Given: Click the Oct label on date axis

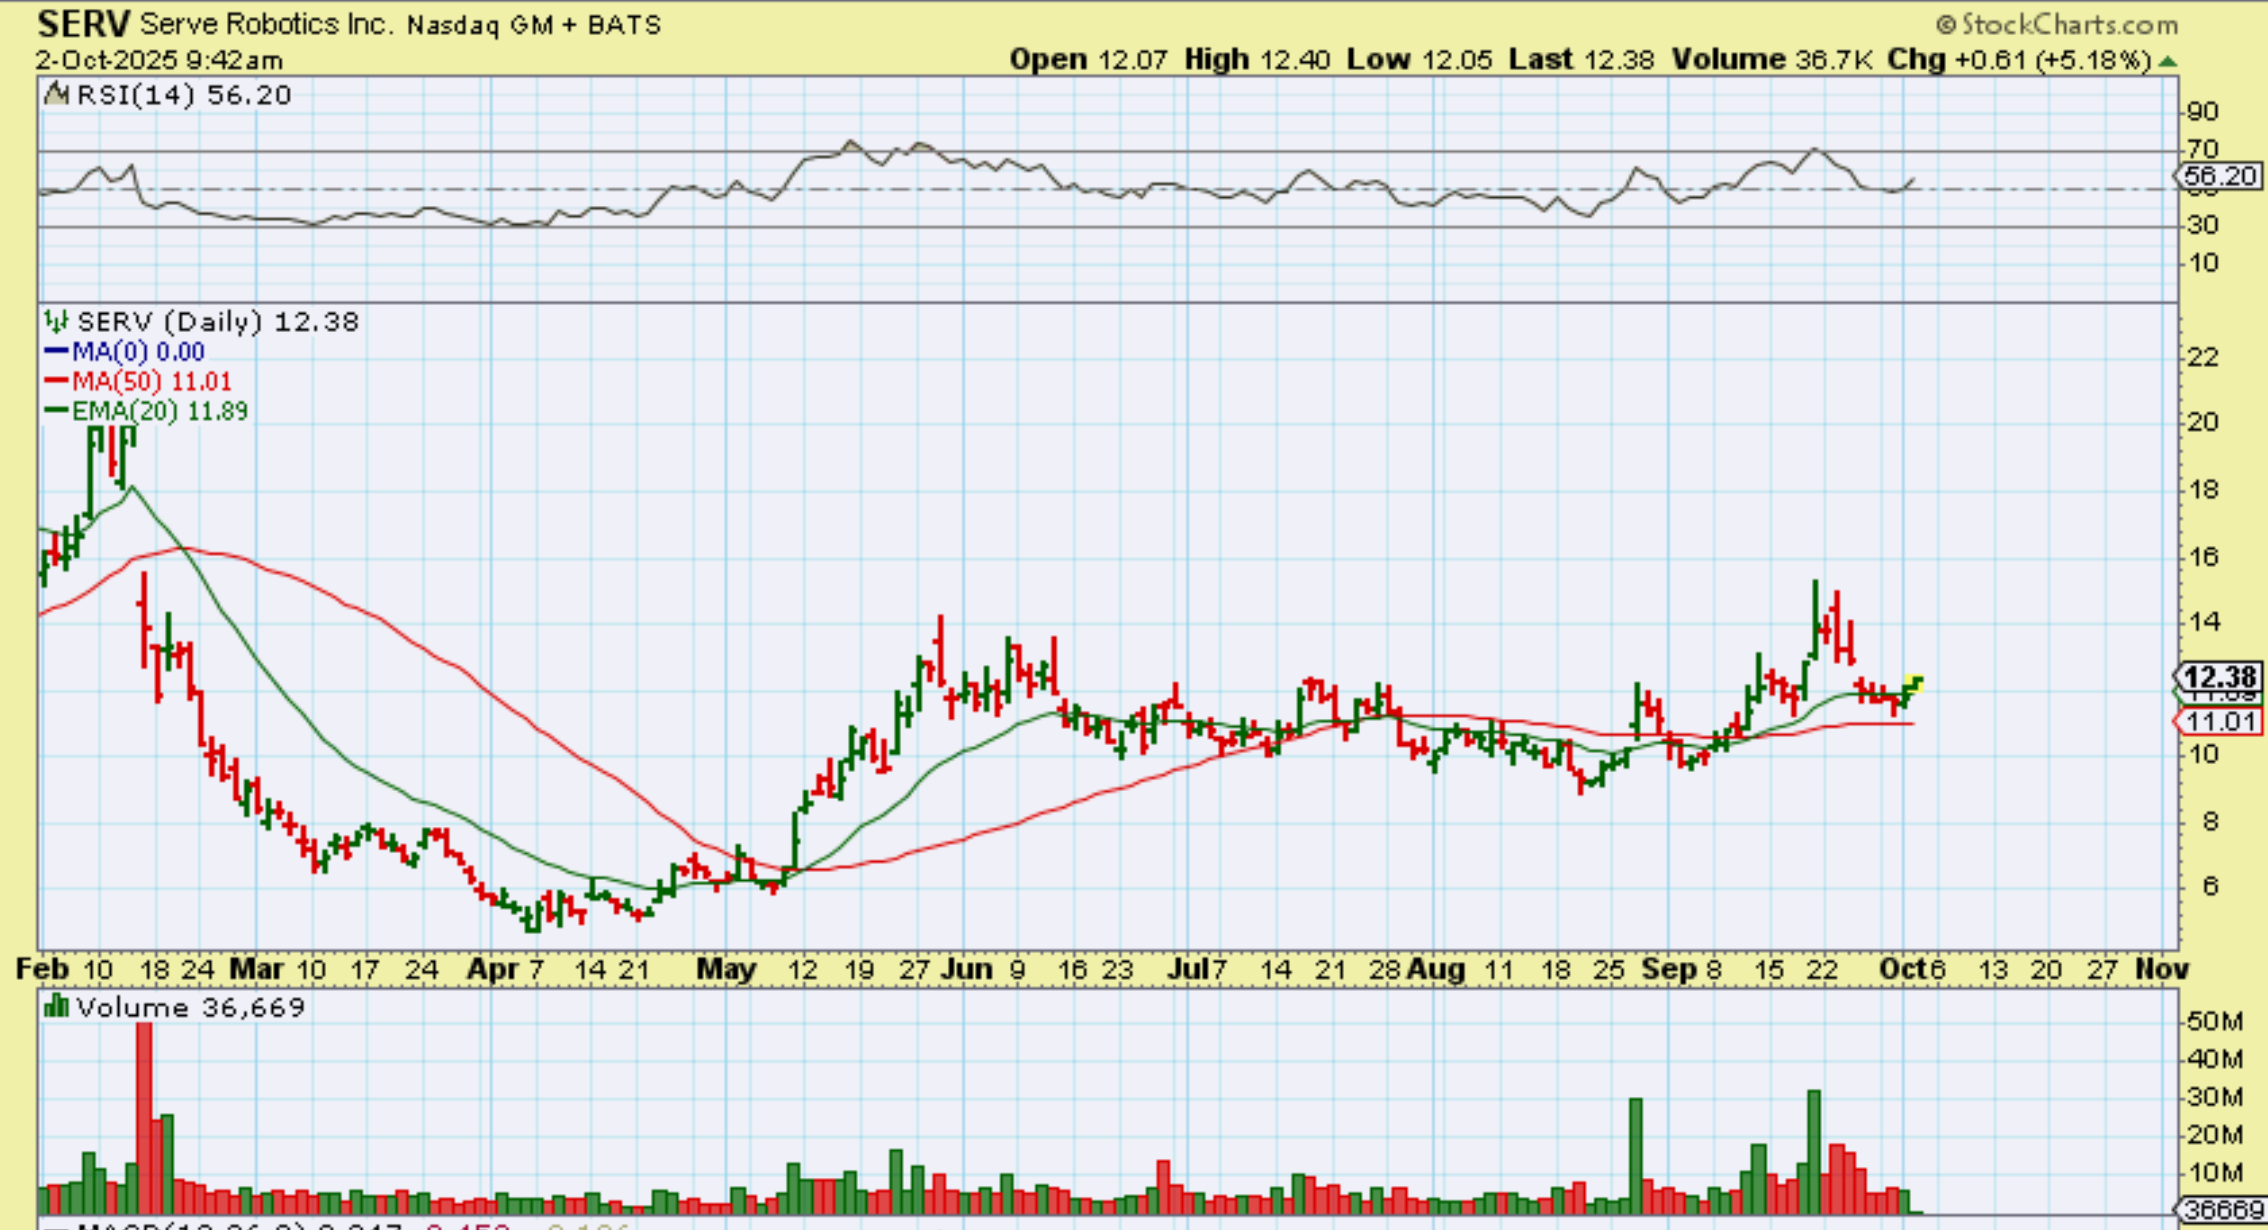Looking at the screenshot, I should 1901,969.
